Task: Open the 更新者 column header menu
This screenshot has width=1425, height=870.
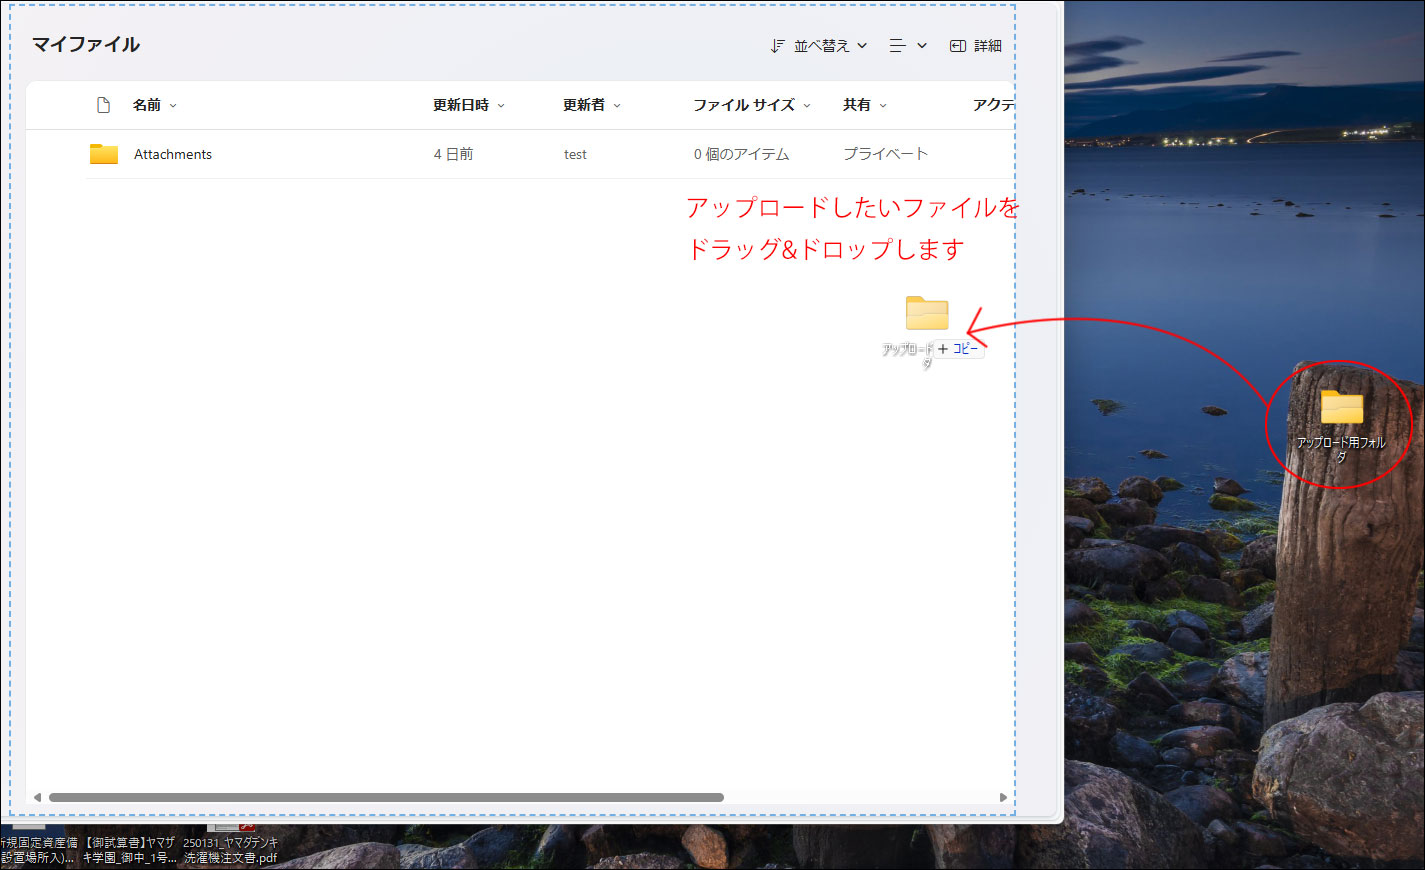Action: coord(591,105)
